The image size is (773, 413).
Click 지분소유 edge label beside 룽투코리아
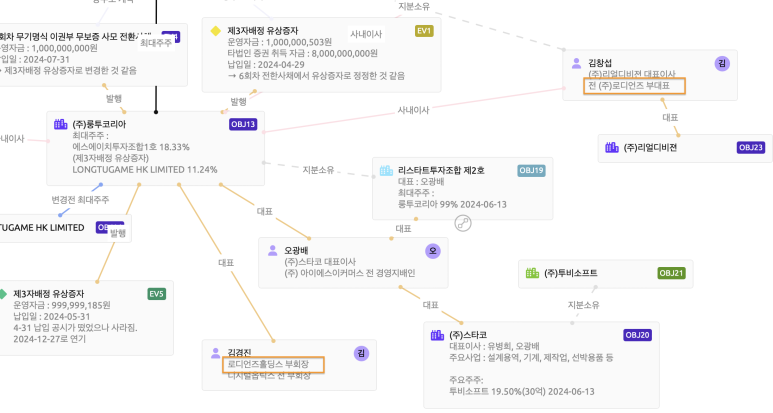[318, 170]
